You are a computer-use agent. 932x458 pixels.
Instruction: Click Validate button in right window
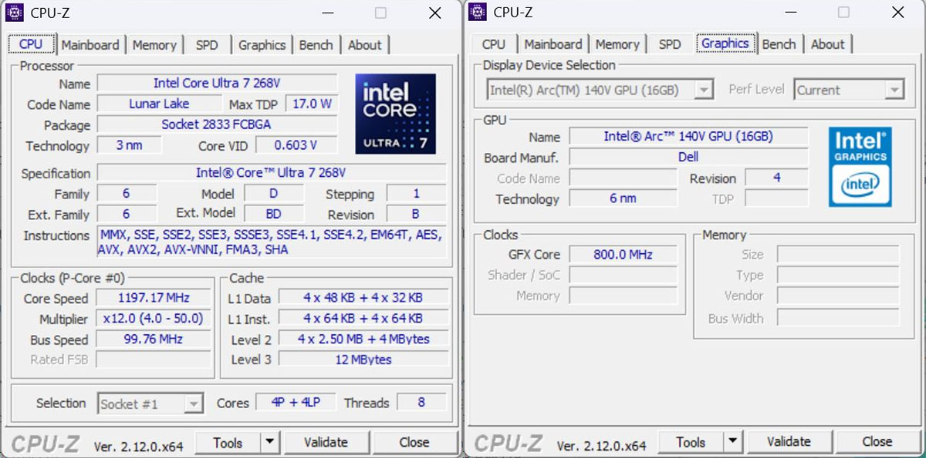[789, 443]
